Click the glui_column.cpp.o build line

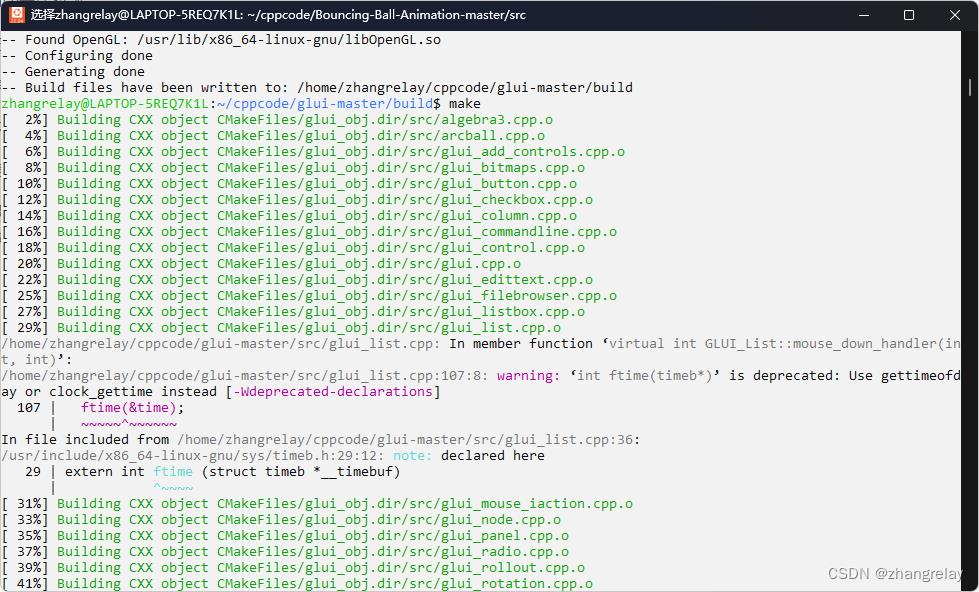289,216
